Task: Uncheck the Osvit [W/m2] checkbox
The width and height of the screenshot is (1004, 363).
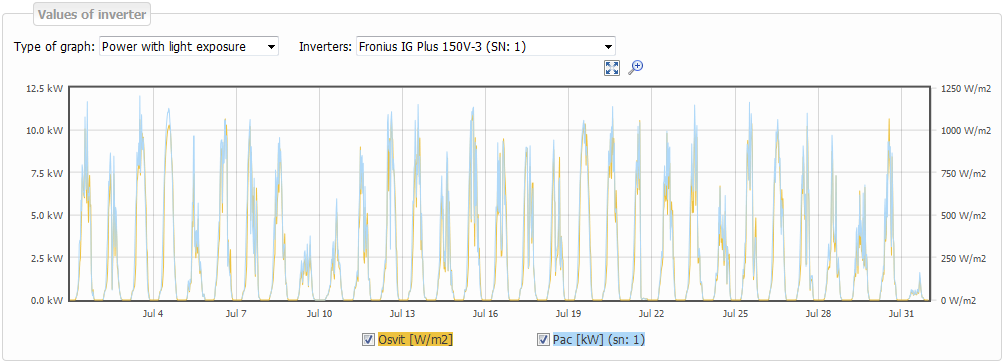Action: pos(368,340)
